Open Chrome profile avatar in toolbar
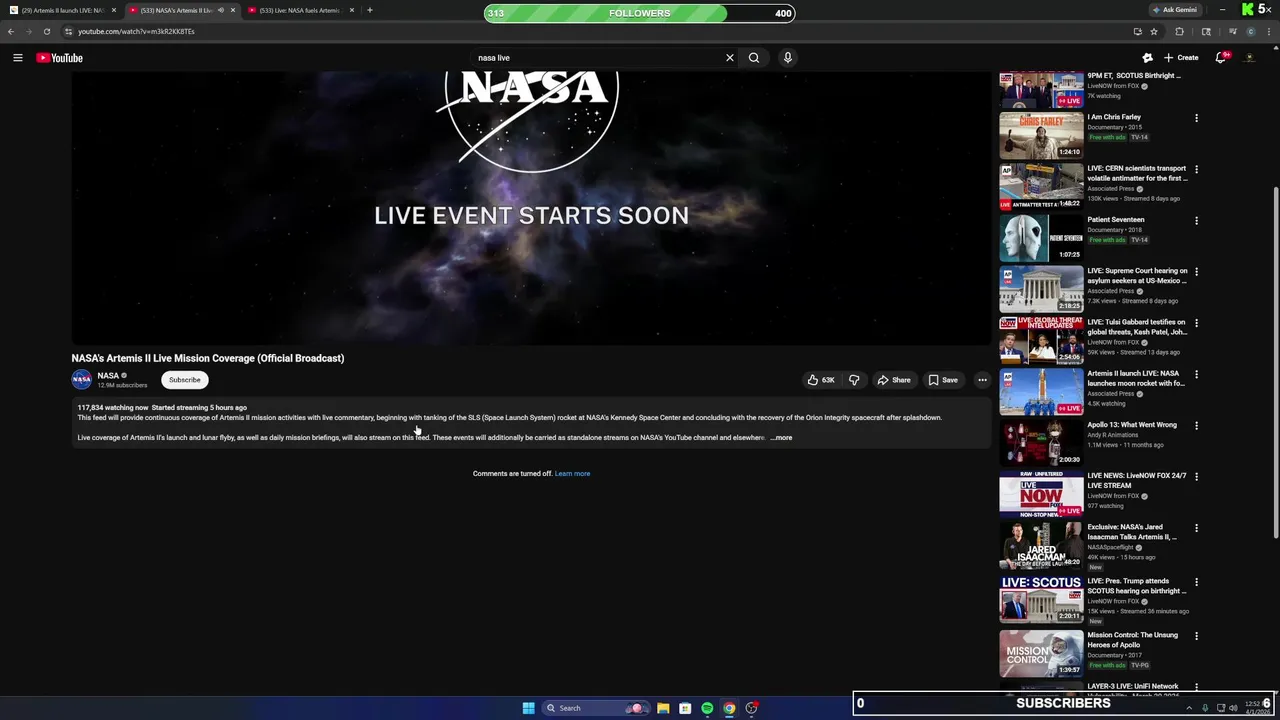Image resolution: width=1280 pixels, height=720 pixels. point(1251,31)
